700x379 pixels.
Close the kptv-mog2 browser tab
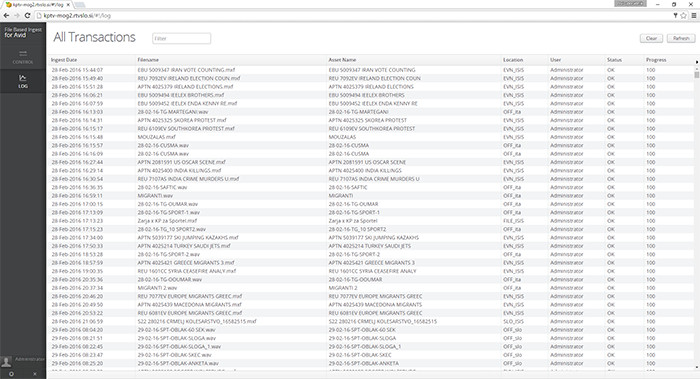pos(68,4)
